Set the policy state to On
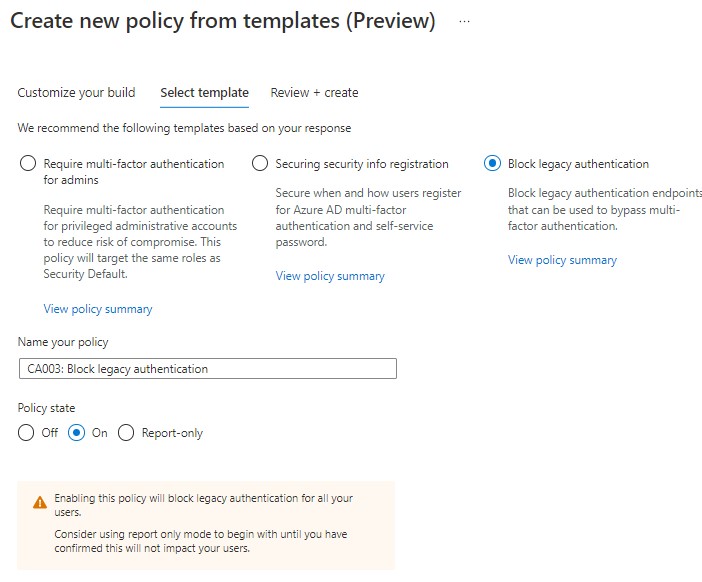702x582 pixels. (x=77, y=433)
